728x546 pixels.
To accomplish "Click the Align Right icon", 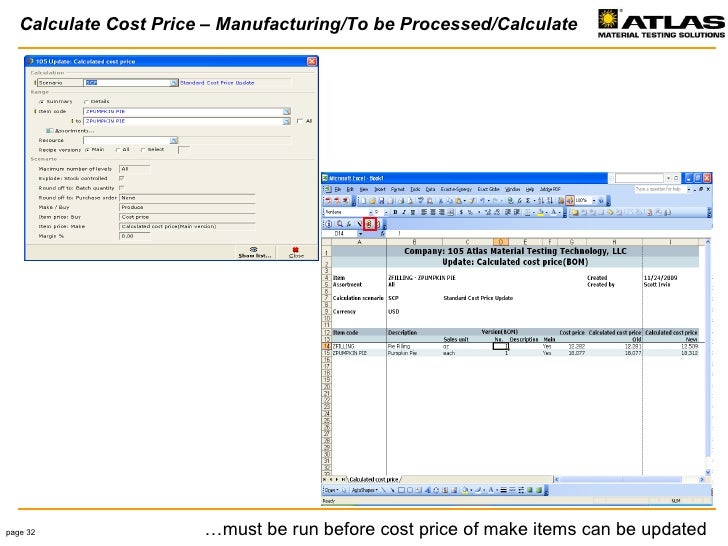I will coord(442,212).
